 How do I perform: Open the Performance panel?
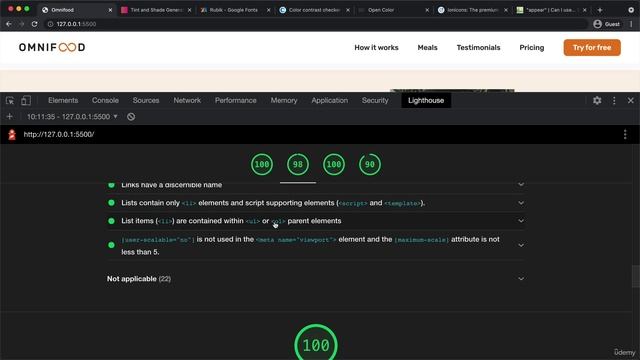pos(236,100)
